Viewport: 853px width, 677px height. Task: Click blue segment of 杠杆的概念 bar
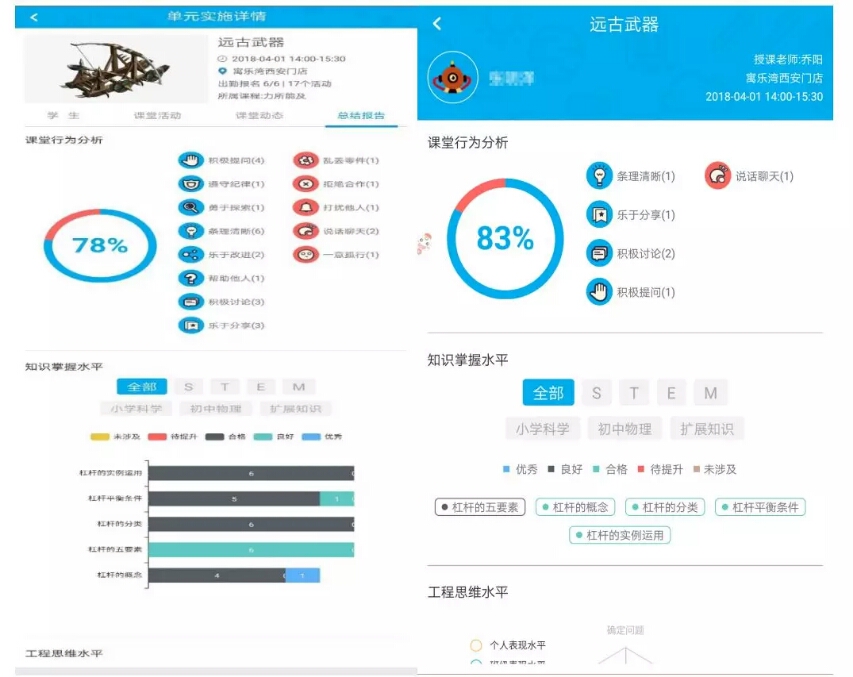tap(302, 575)
